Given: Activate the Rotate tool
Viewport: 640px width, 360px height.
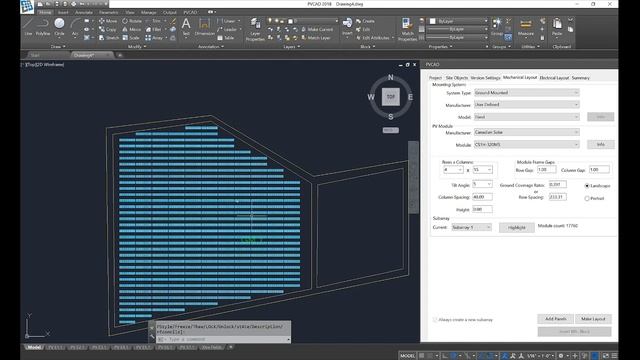Looking at the screenshot, I should 132,21.
